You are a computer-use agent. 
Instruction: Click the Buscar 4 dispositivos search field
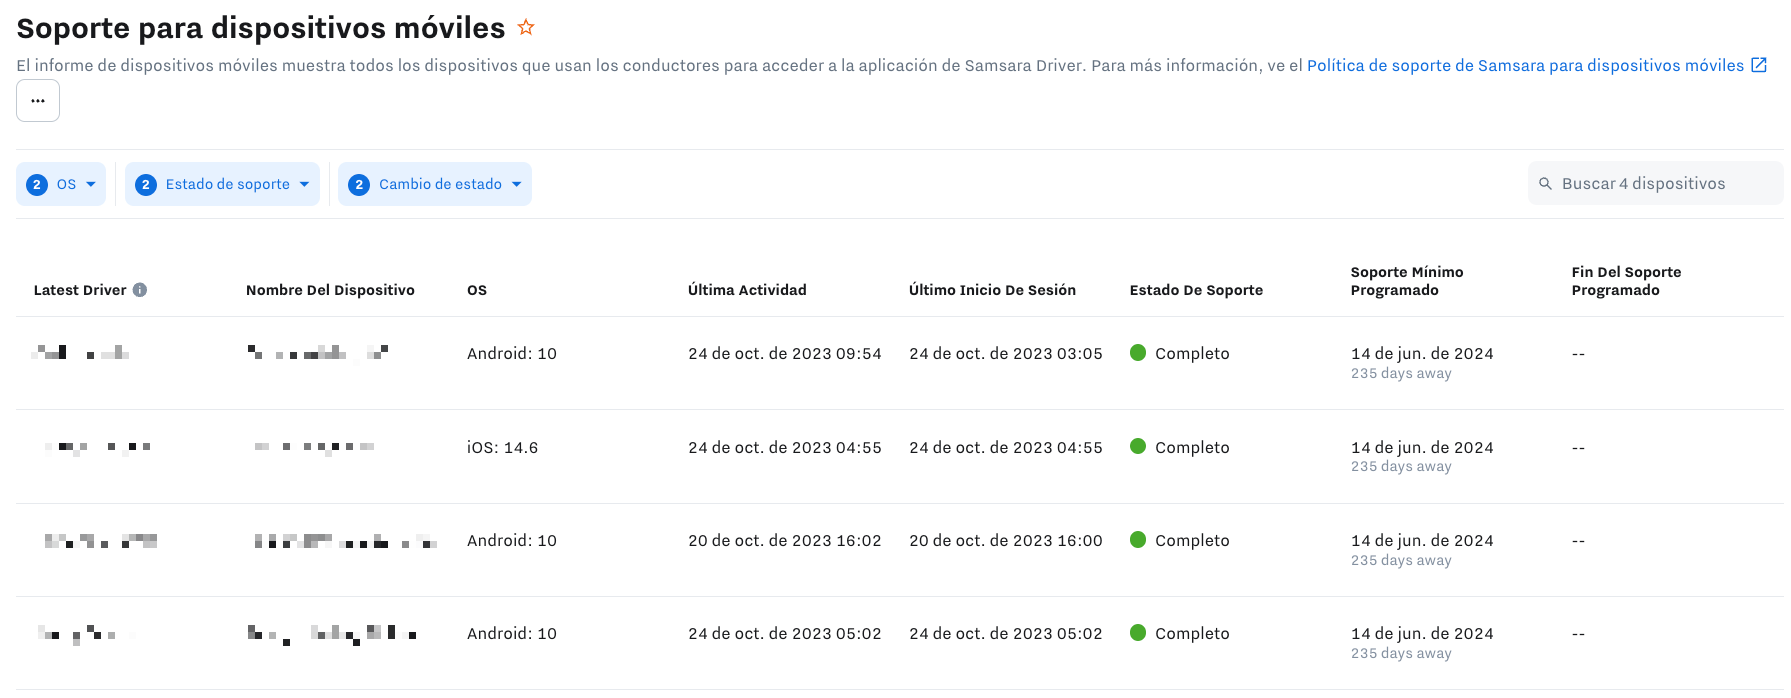point(1655,184)
